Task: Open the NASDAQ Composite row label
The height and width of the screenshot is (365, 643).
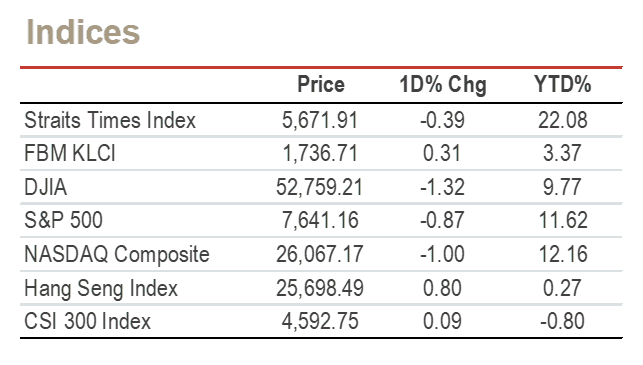Action: click(x=117, y=255)
